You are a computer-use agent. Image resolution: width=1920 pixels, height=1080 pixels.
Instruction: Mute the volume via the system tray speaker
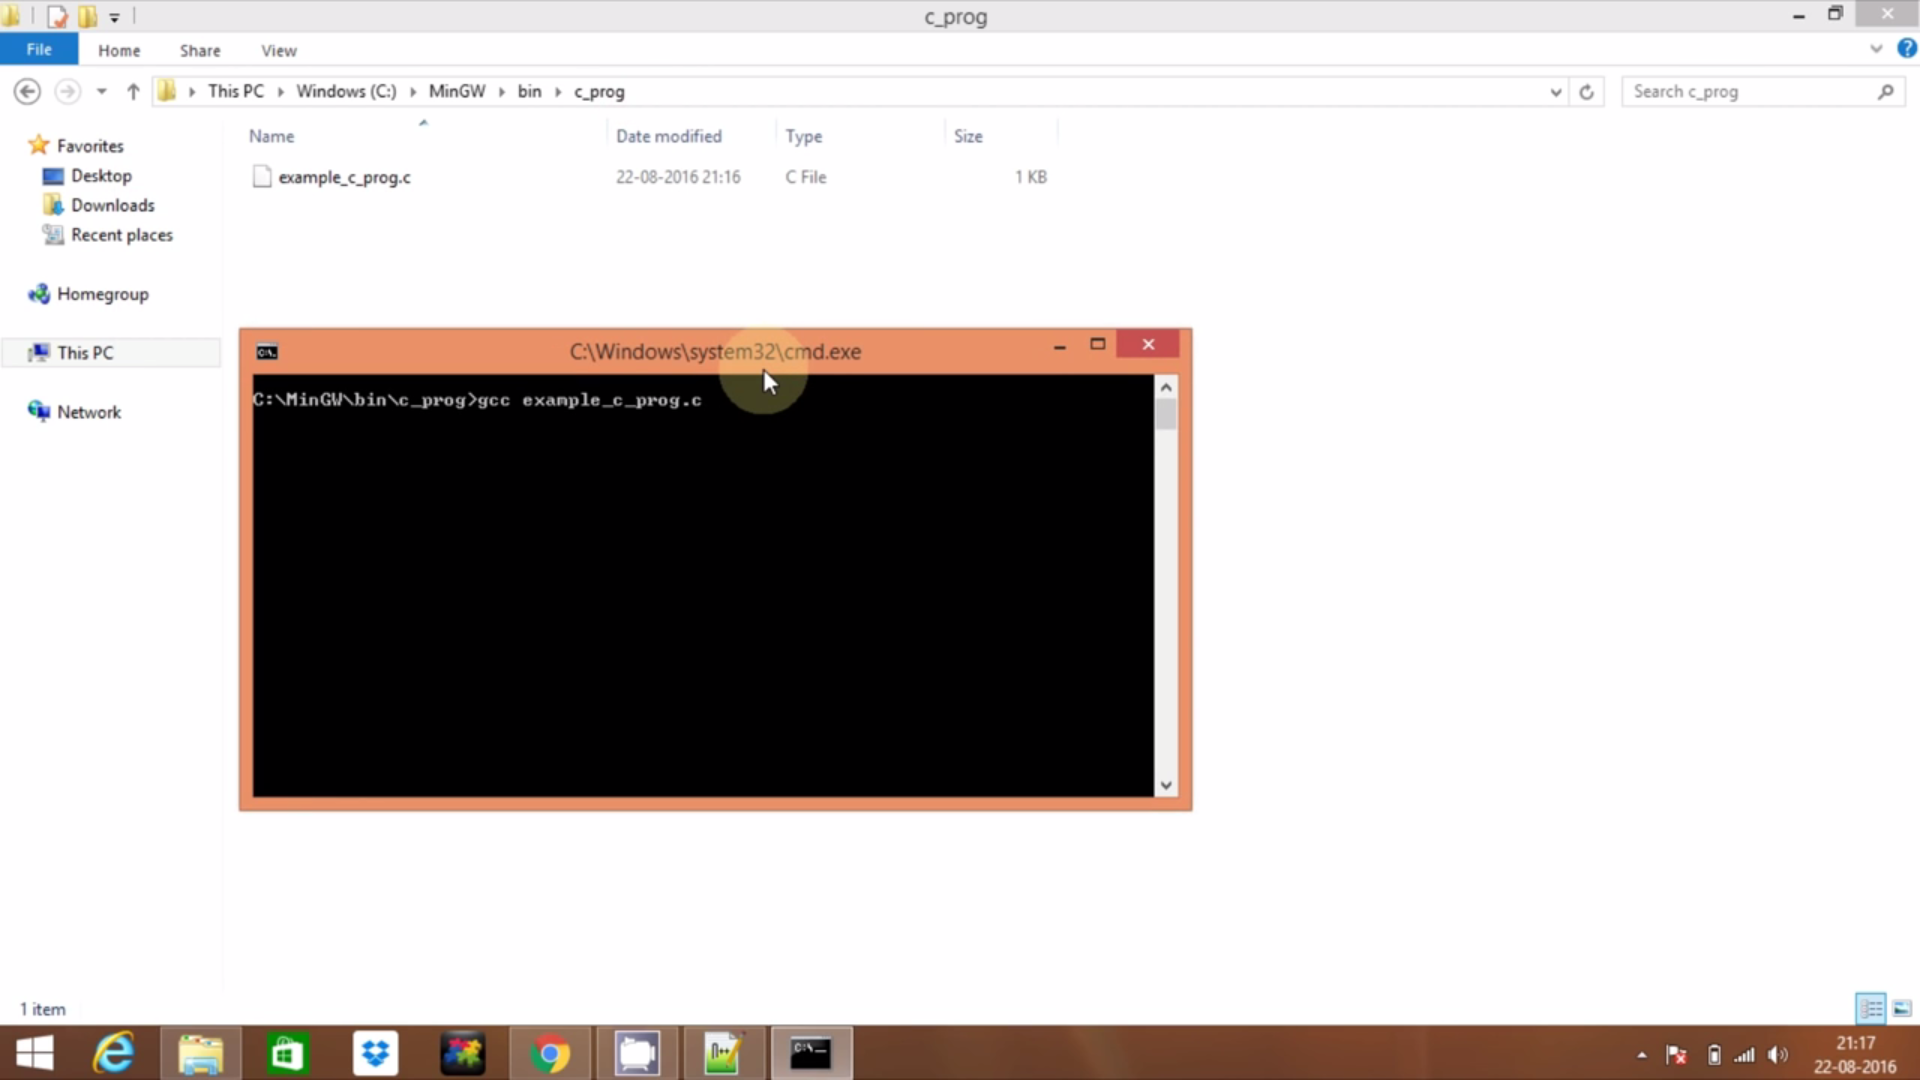pos(1779,1054)
